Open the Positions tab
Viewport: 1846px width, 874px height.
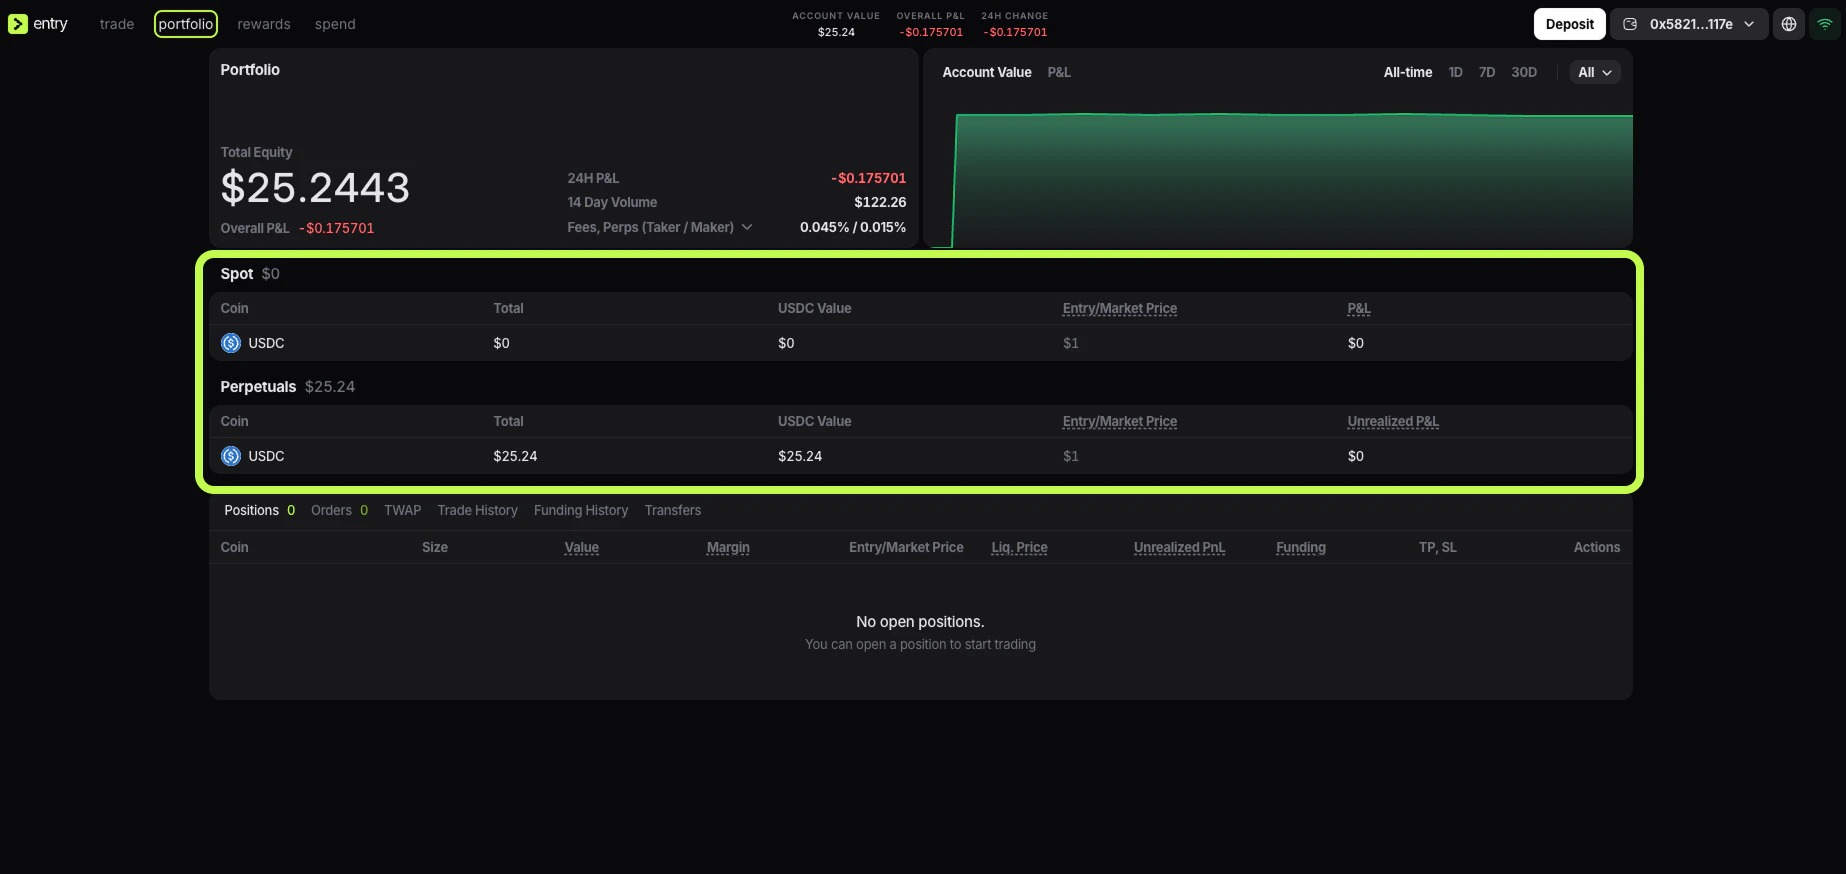(x=260, y=510)
